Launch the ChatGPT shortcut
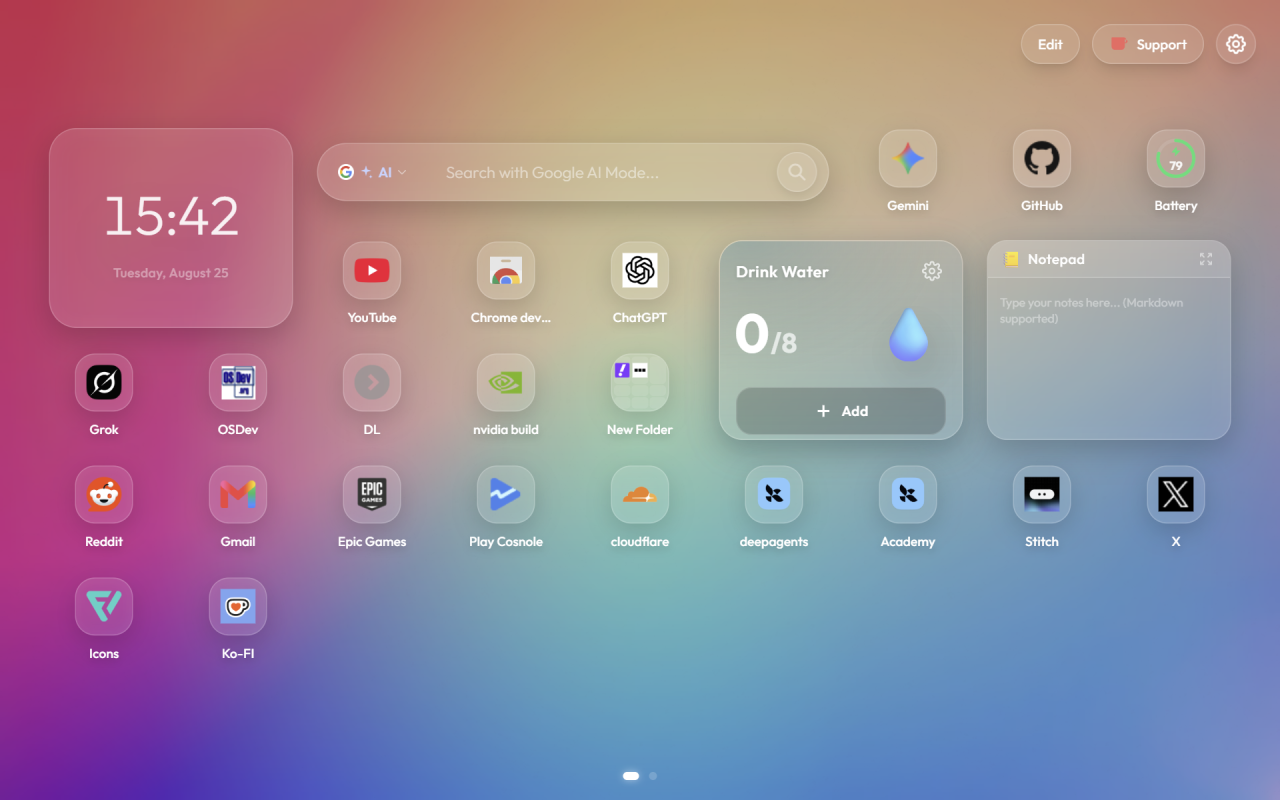 click(x=640, y=270)
